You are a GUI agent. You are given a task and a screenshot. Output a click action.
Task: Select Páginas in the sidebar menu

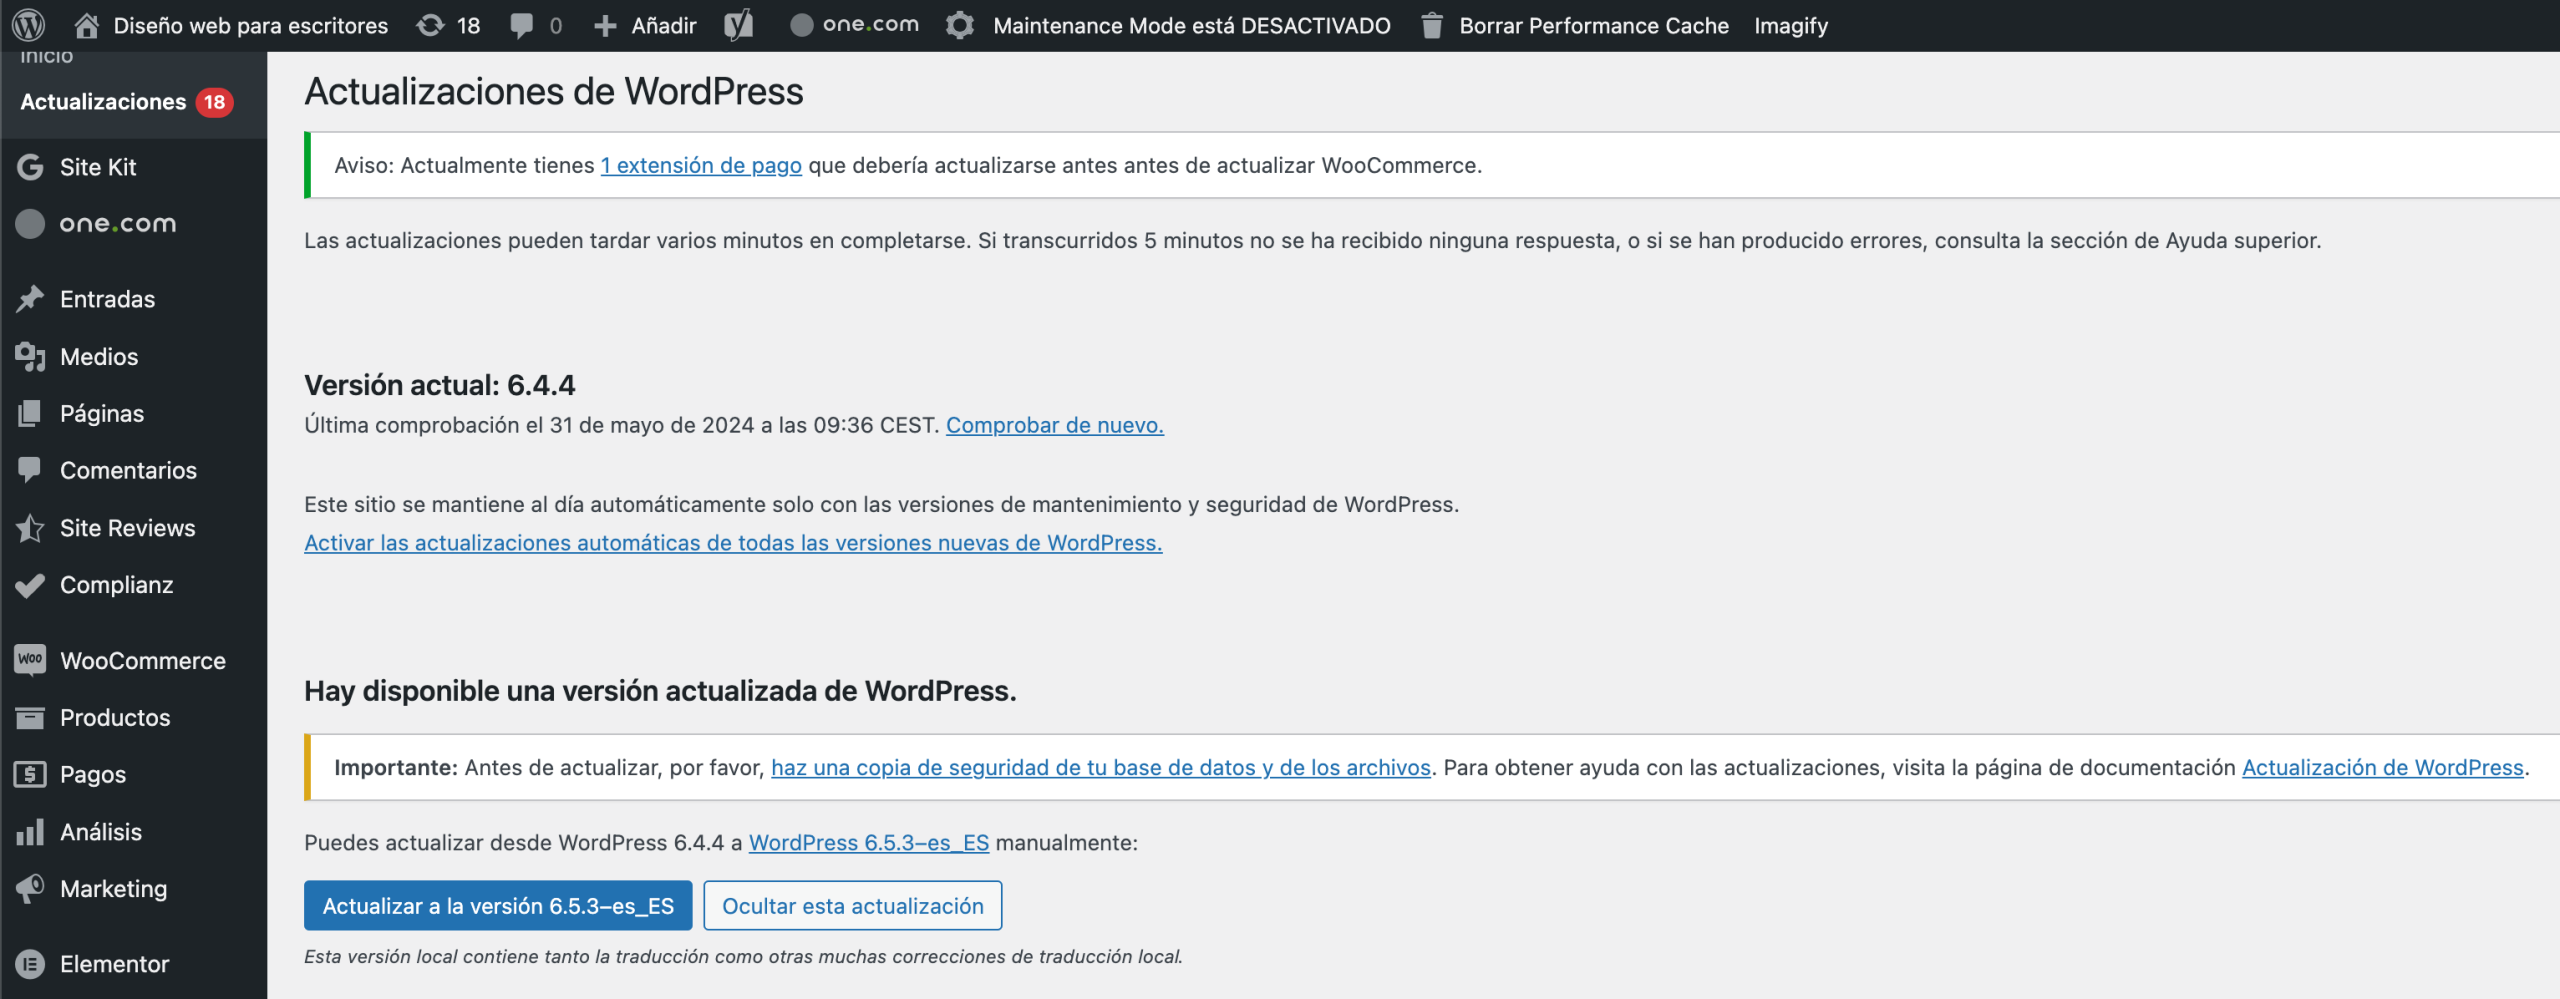[30, 413]
